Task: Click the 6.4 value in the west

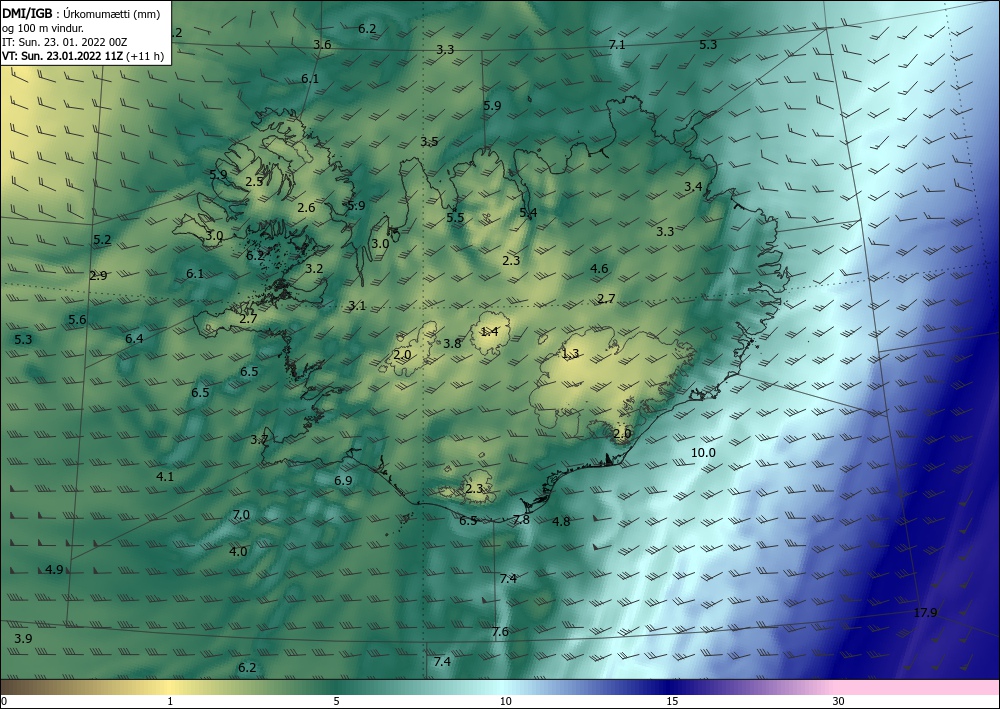Action: [x=134, y=339]
